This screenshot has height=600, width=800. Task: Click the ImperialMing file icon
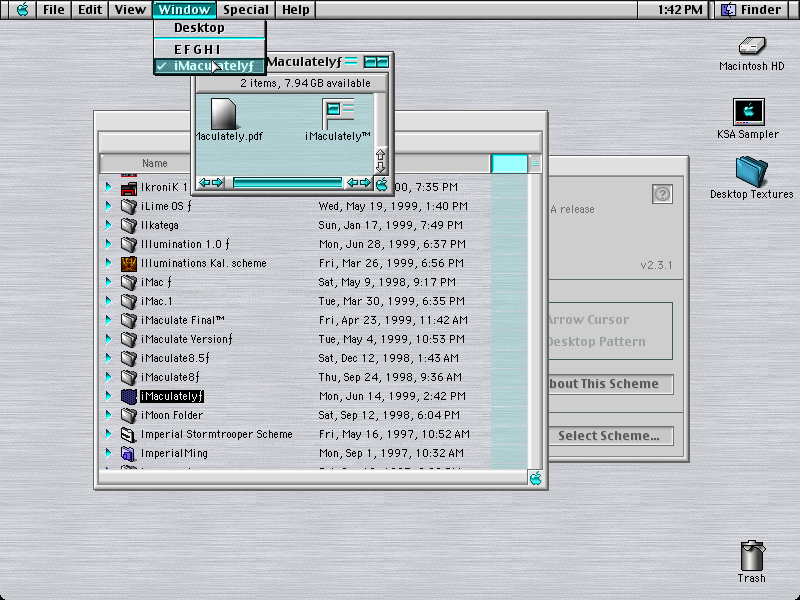click(129, 453)
